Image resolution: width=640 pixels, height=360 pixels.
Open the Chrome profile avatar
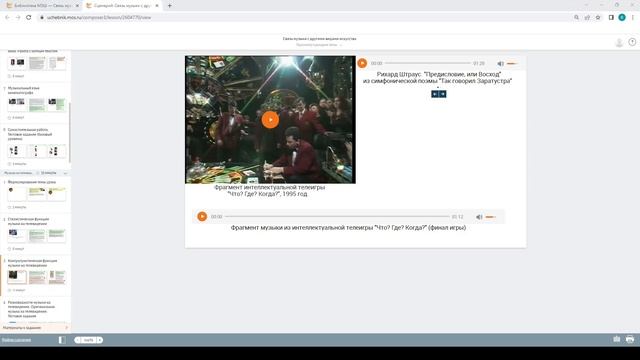(622, 18)
